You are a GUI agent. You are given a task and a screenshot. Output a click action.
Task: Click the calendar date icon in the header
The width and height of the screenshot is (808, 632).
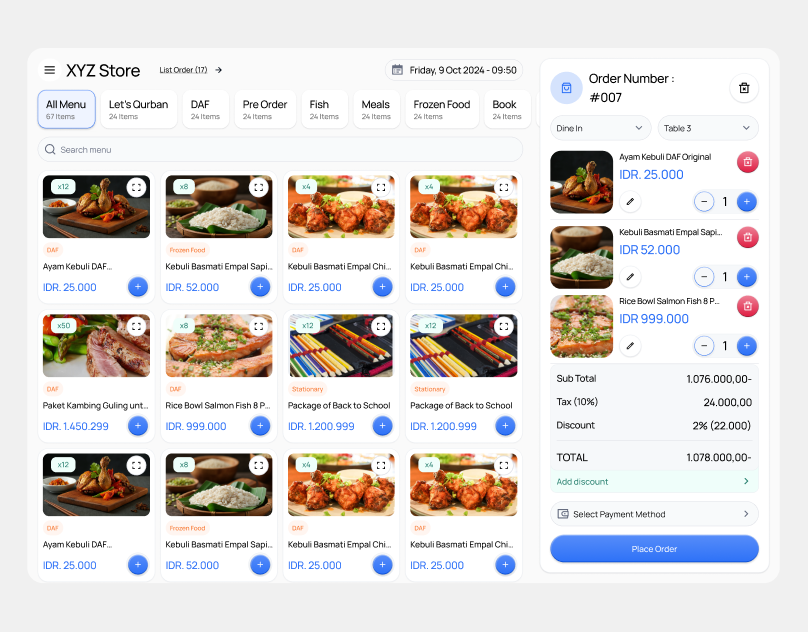[399, 70]
